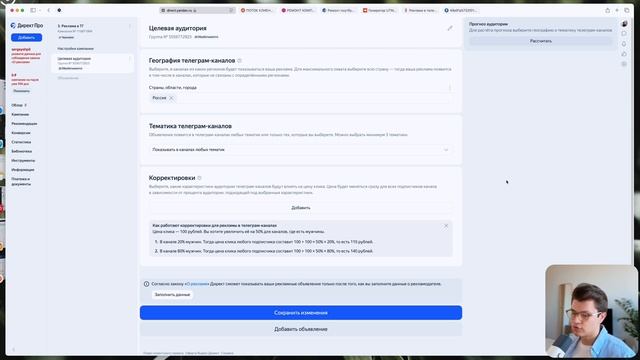Click the direct.yandex.ru address bar

coord(198,10)
